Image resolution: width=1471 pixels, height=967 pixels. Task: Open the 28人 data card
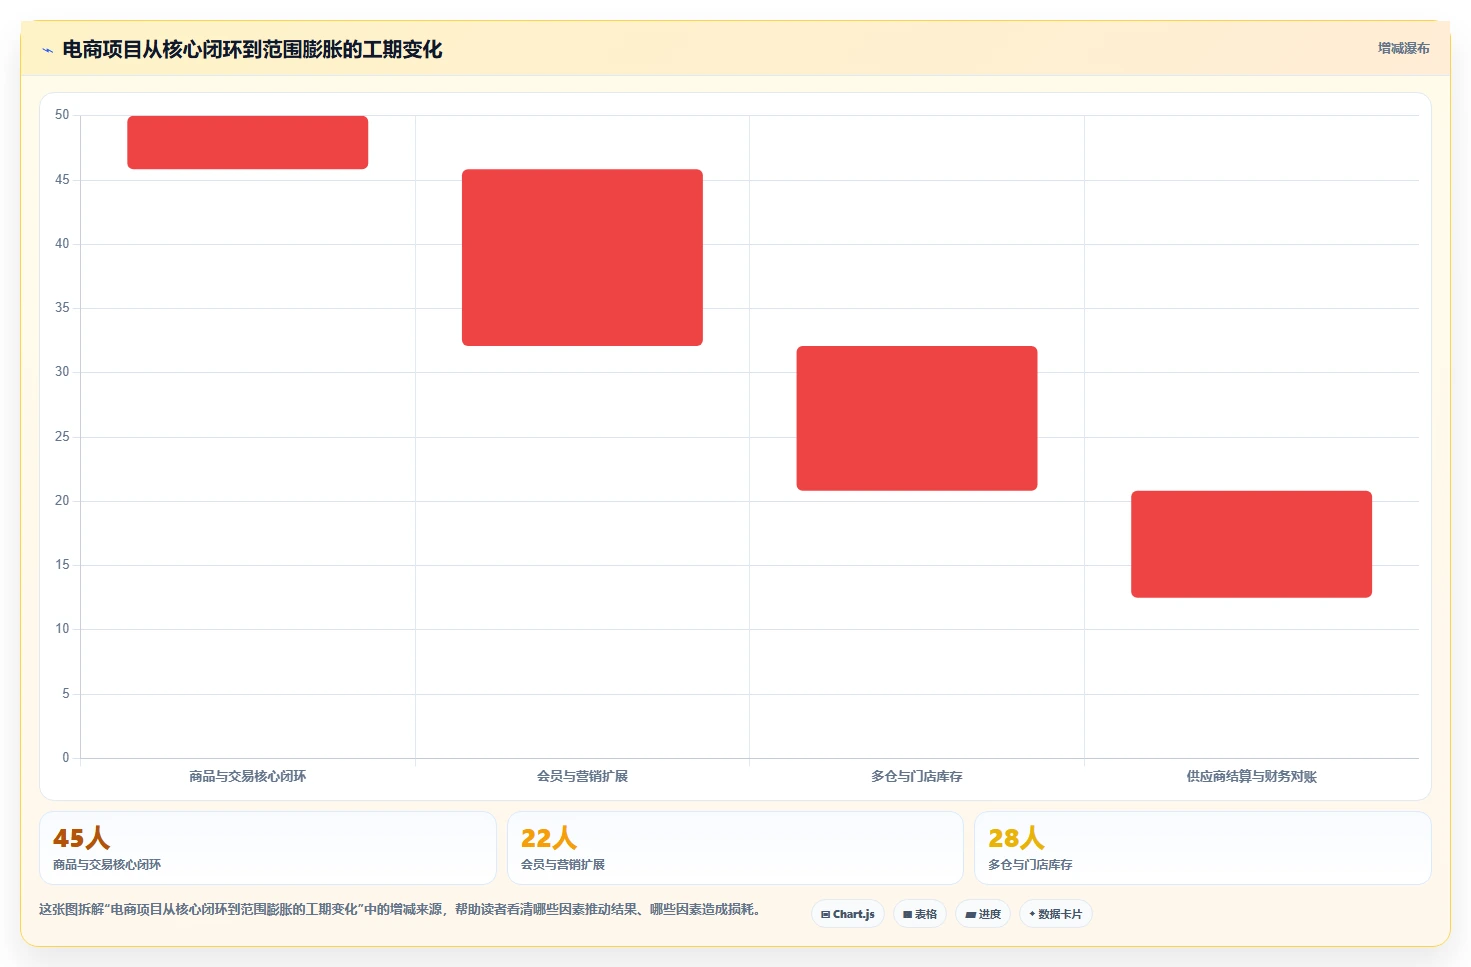point(1203,848)
